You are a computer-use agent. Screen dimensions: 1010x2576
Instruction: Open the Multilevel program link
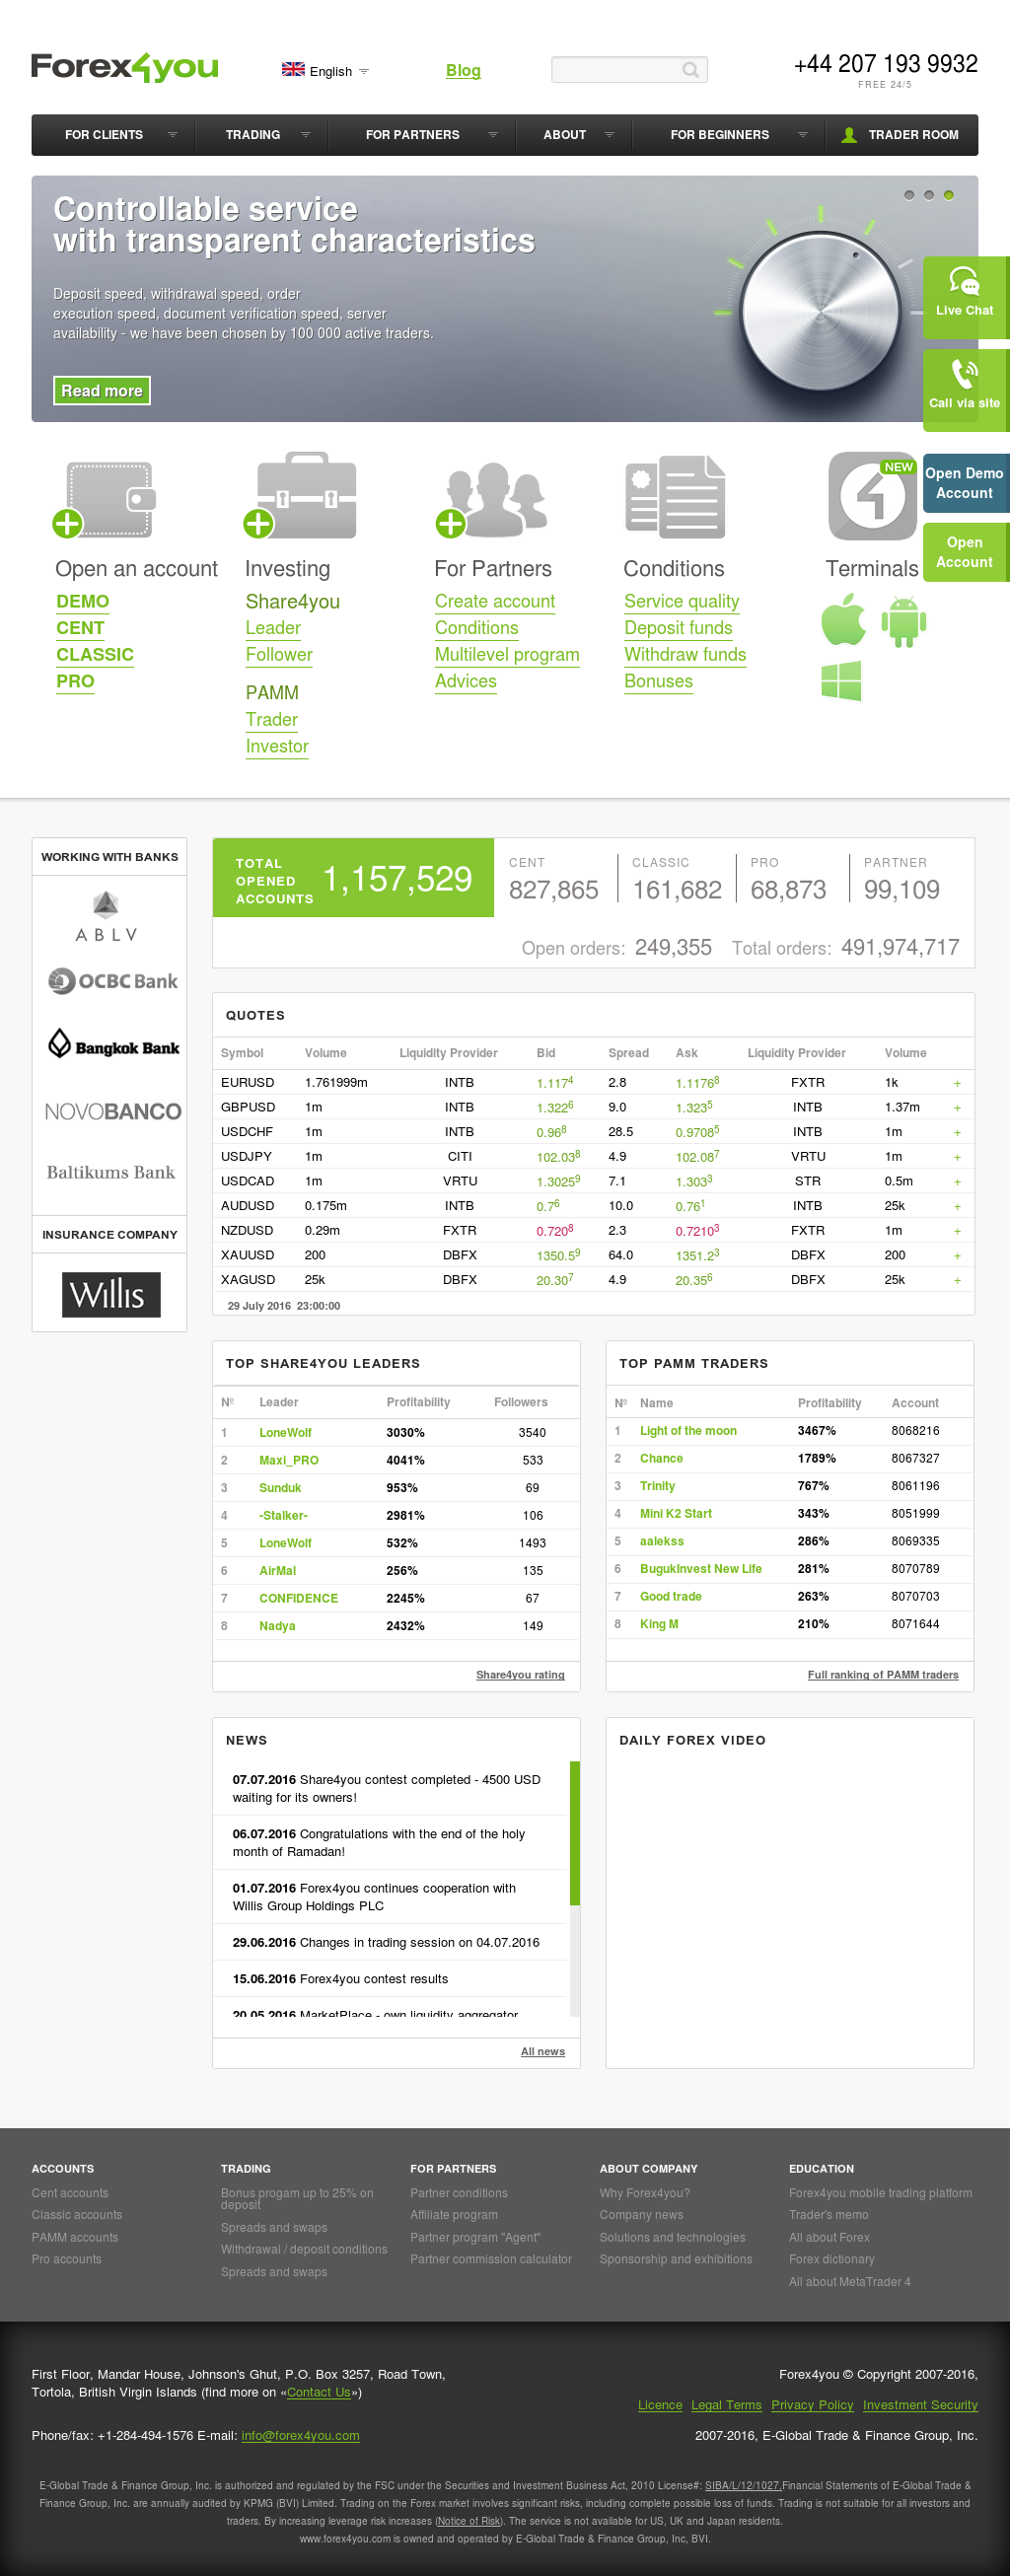point(507,655)
